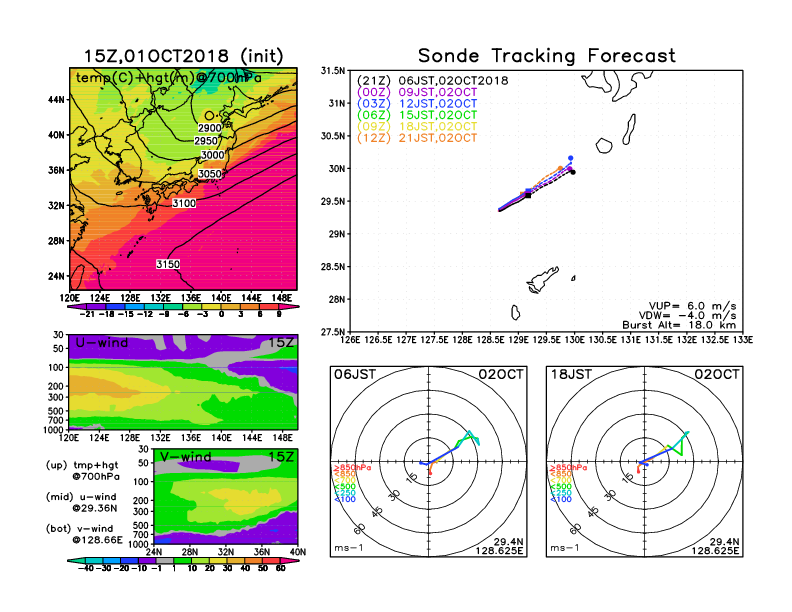Click the "133E" axis label on the tracking map
792x612 pixels.
pos(743,340)
